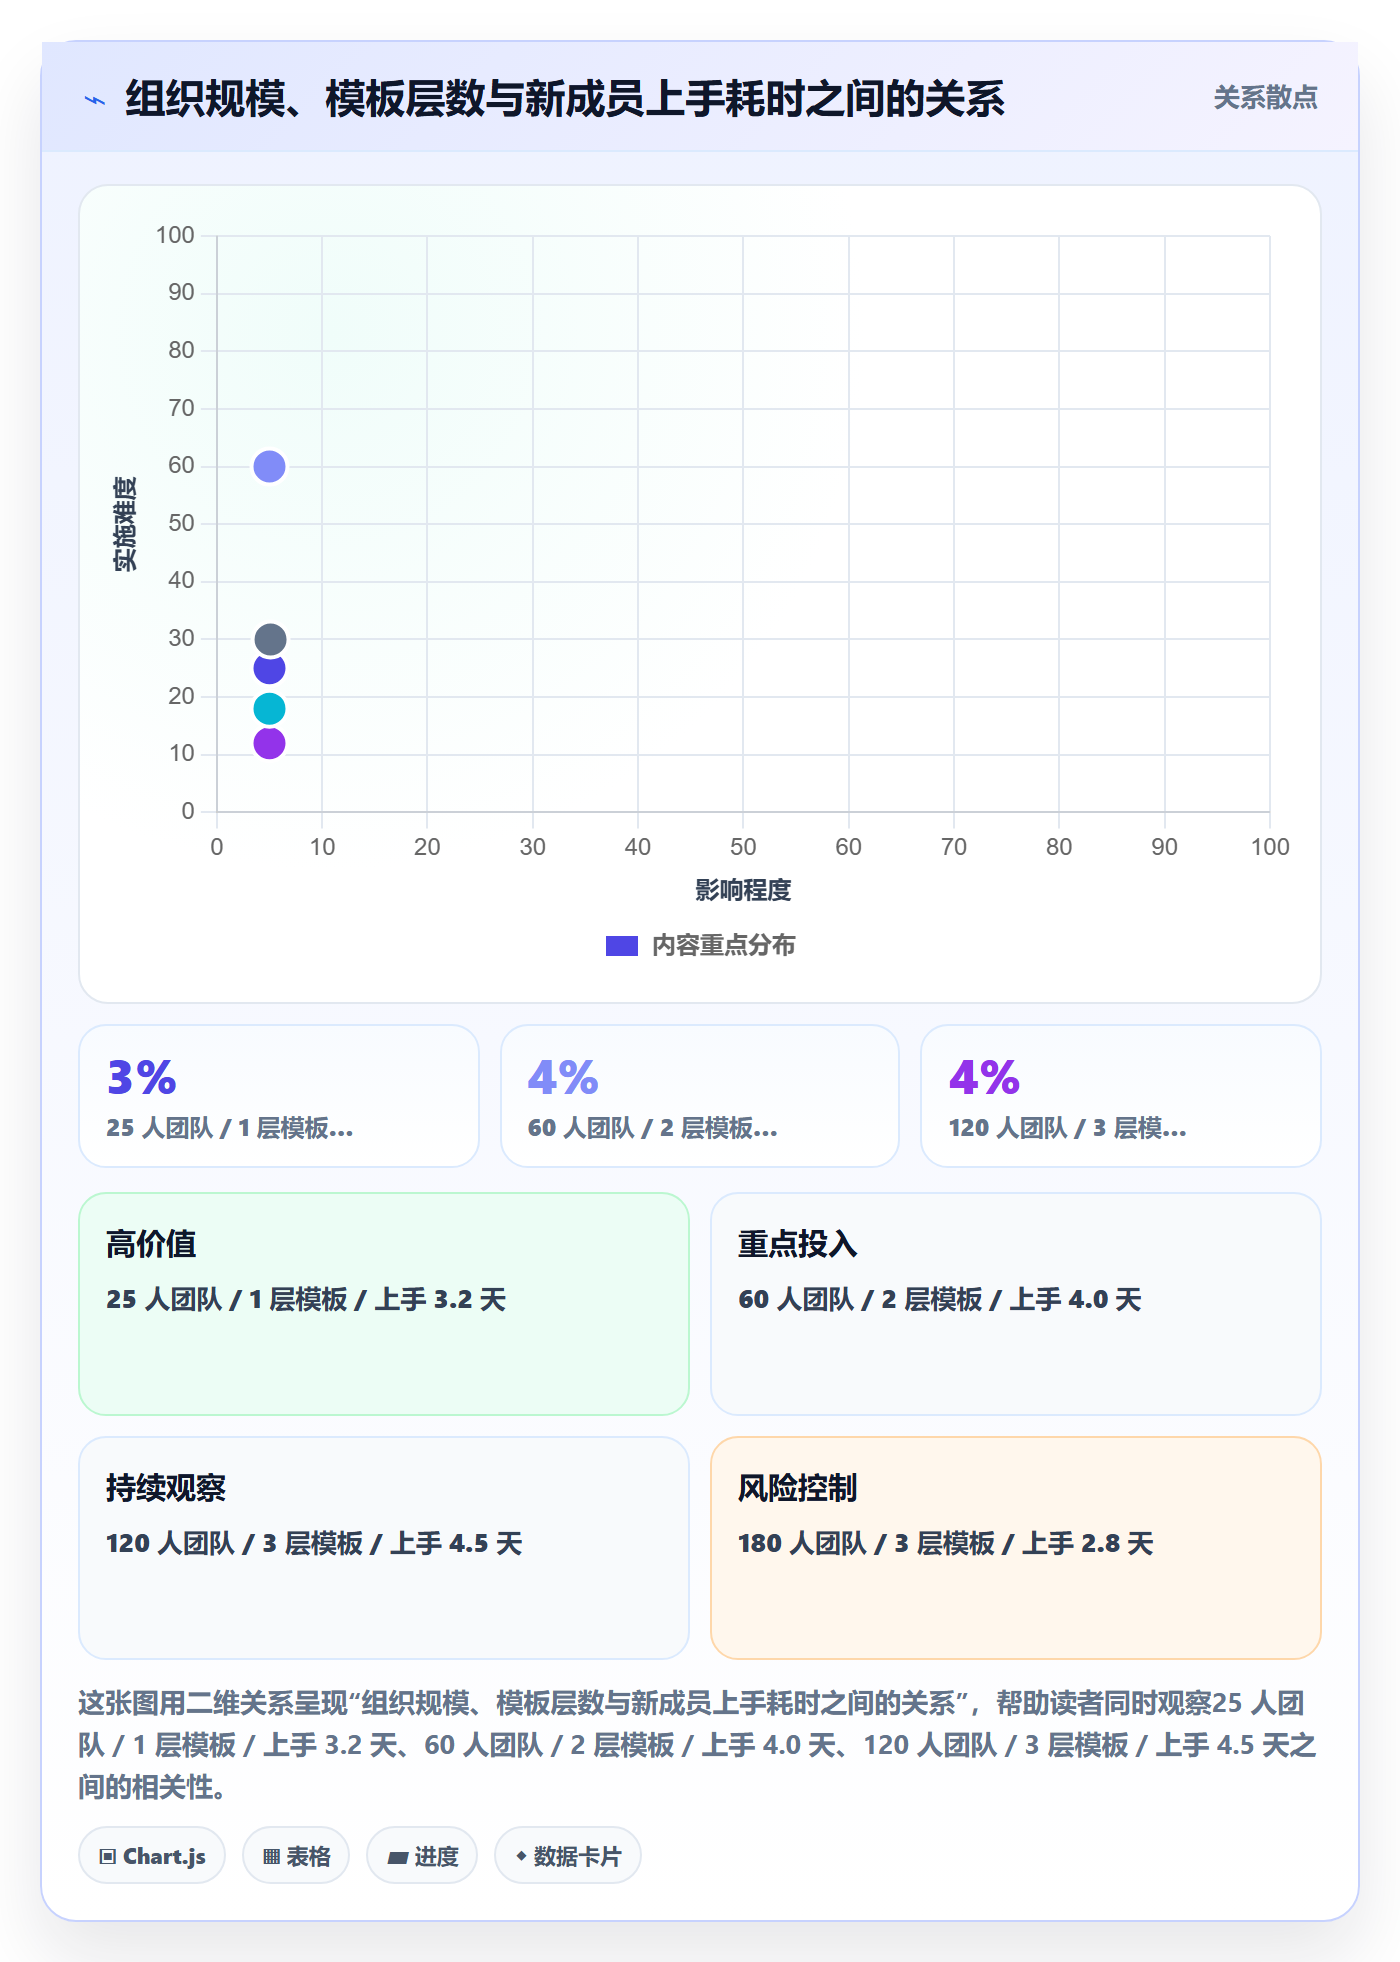Click the 影响程度 x-axis title
Viewport: 1400px width, 1962px height.
743,890
